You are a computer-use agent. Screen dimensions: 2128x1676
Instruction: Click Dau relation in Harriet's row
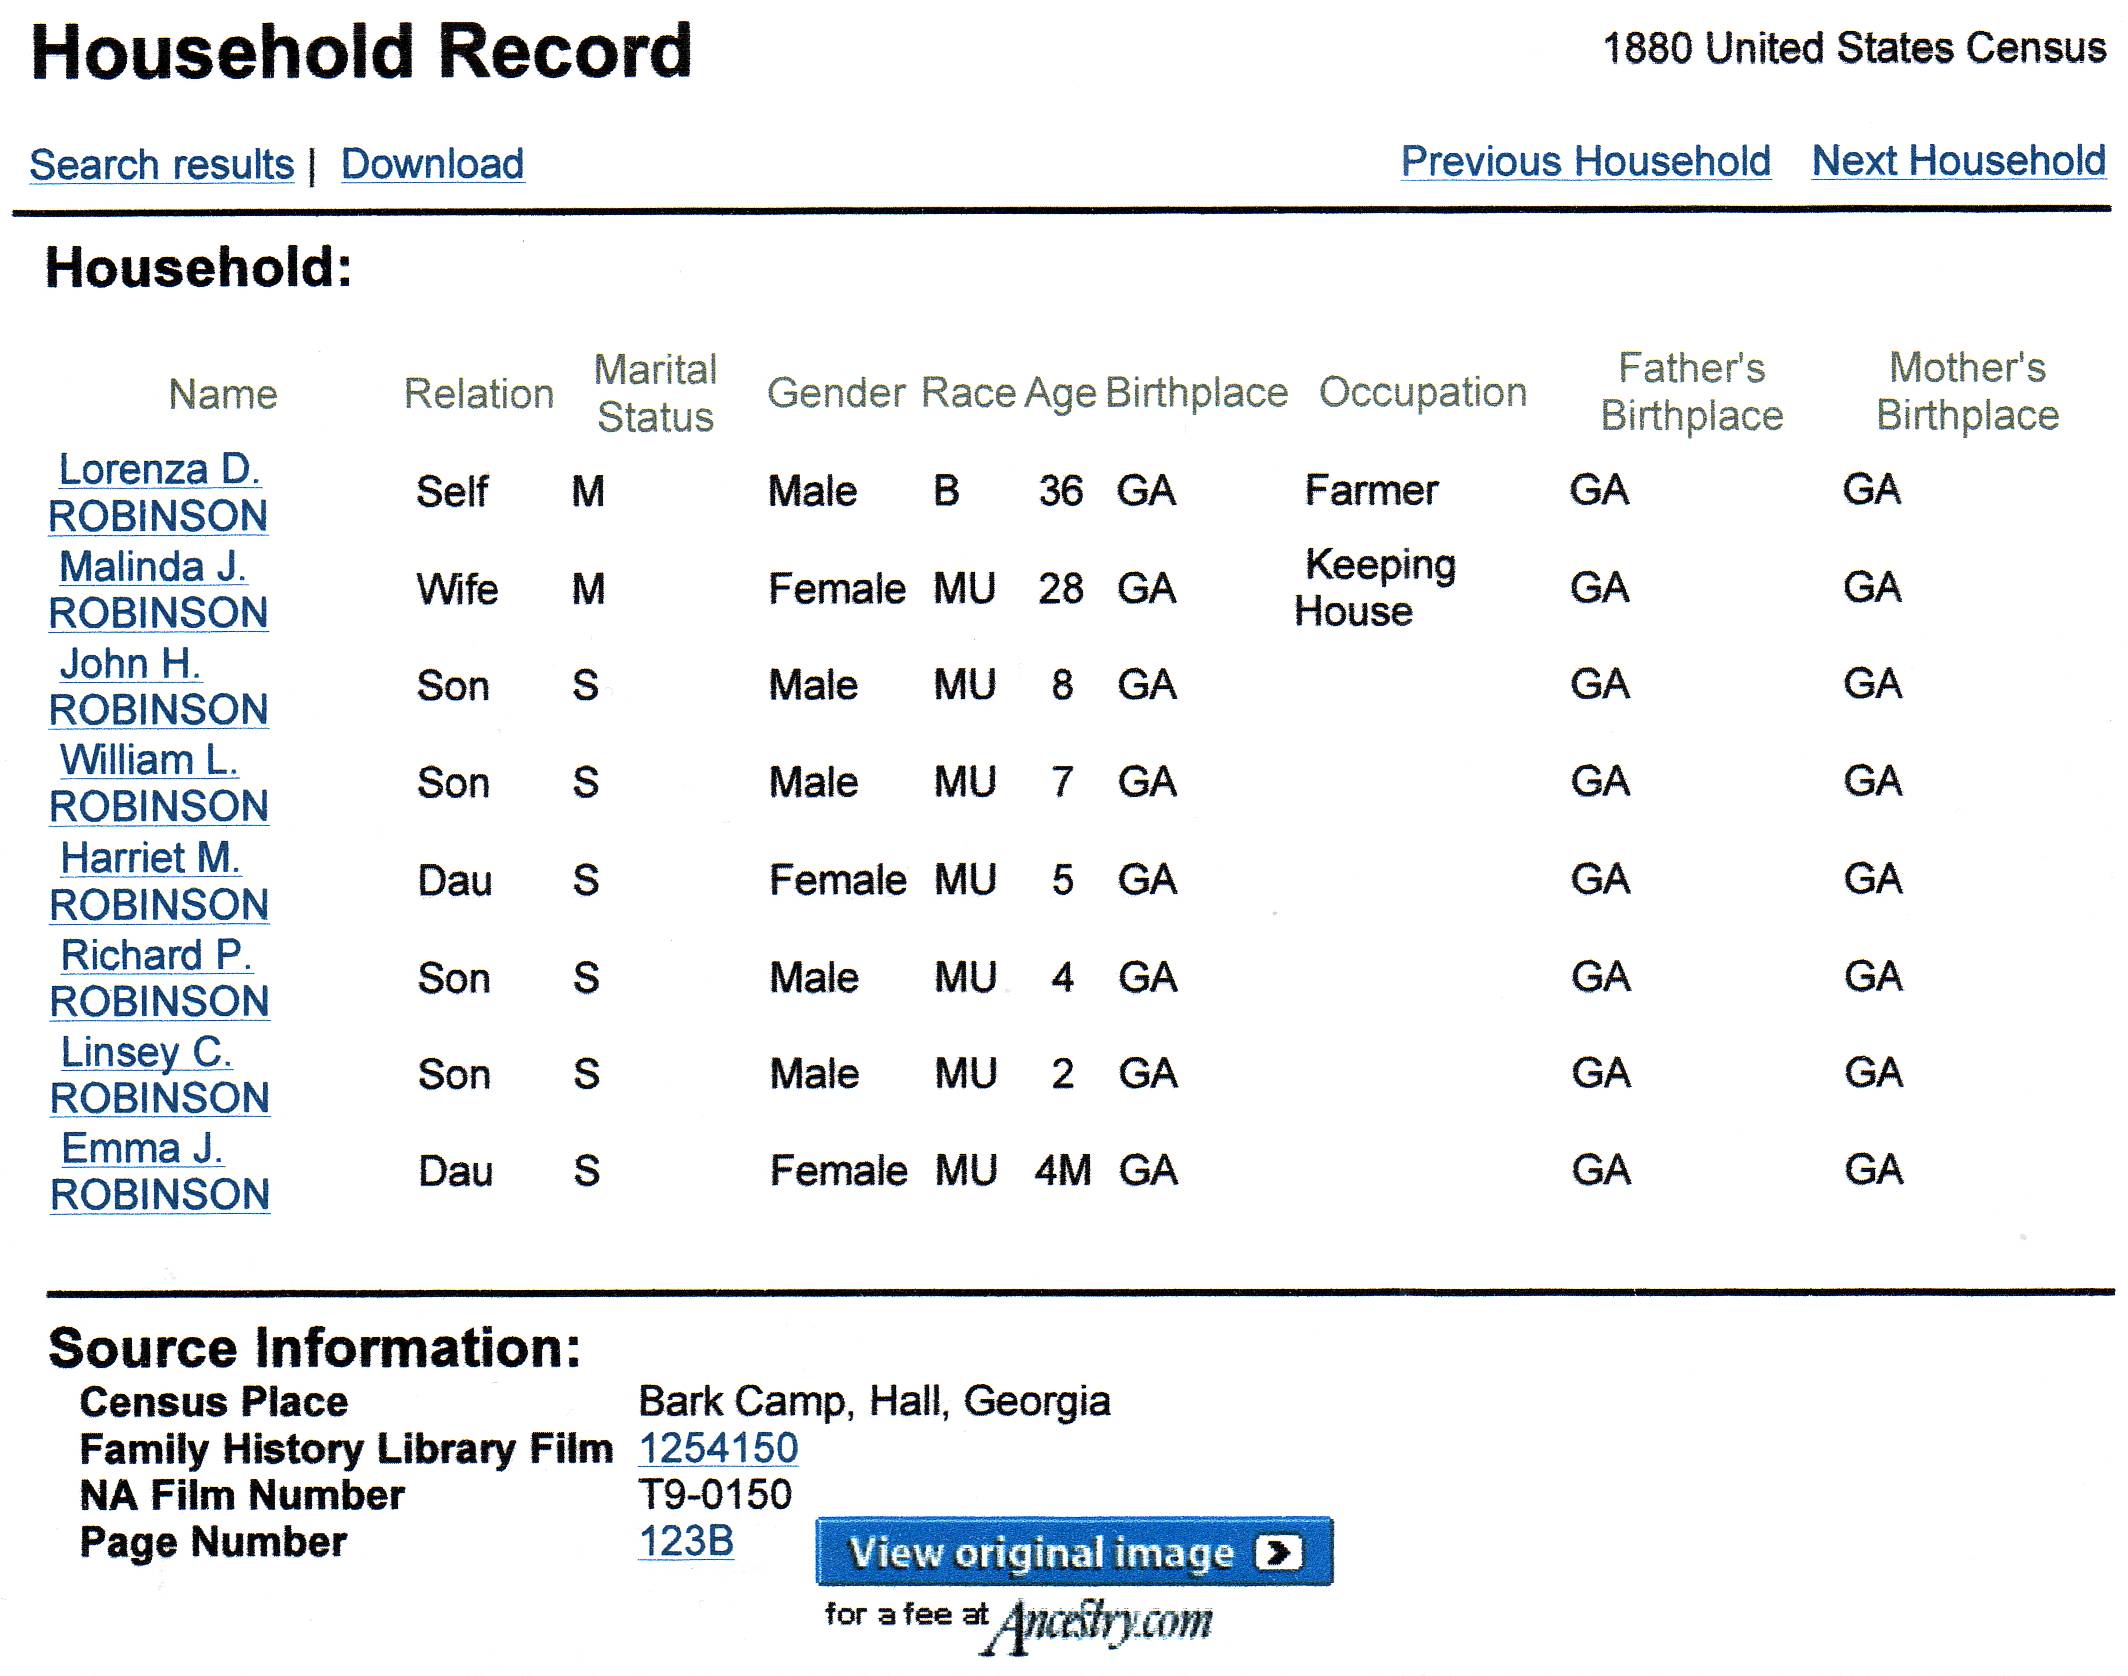pos(455,881)
